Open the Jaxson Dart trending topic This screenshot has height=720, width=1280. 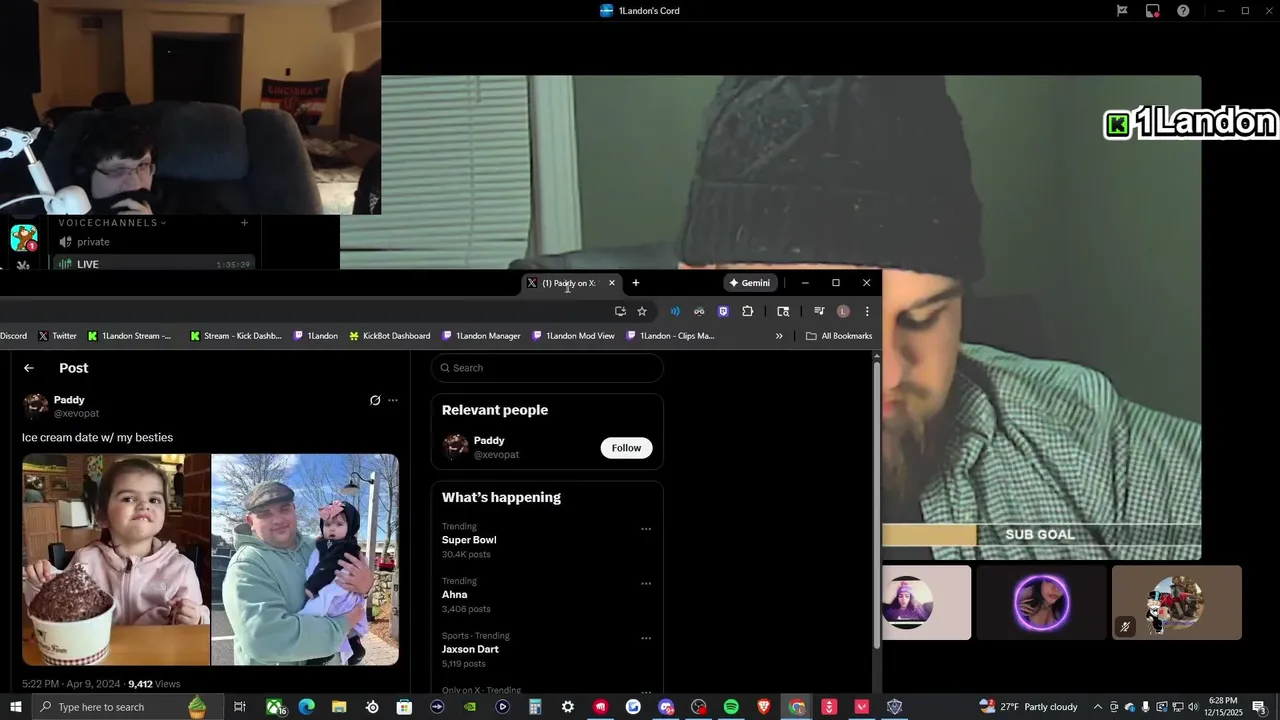tap(470, 649)
